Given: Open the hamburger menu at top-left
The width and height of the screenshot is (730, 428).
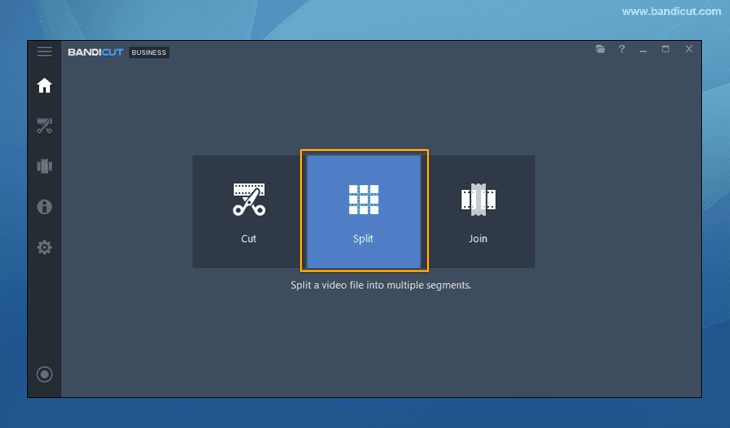Looking at the screenshot, I should tap(45, 52).
